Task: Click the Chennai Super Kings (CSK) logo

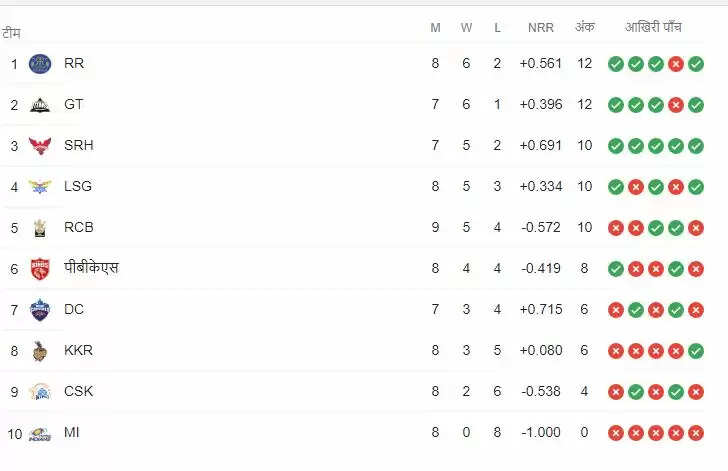Action: [40, 392]
